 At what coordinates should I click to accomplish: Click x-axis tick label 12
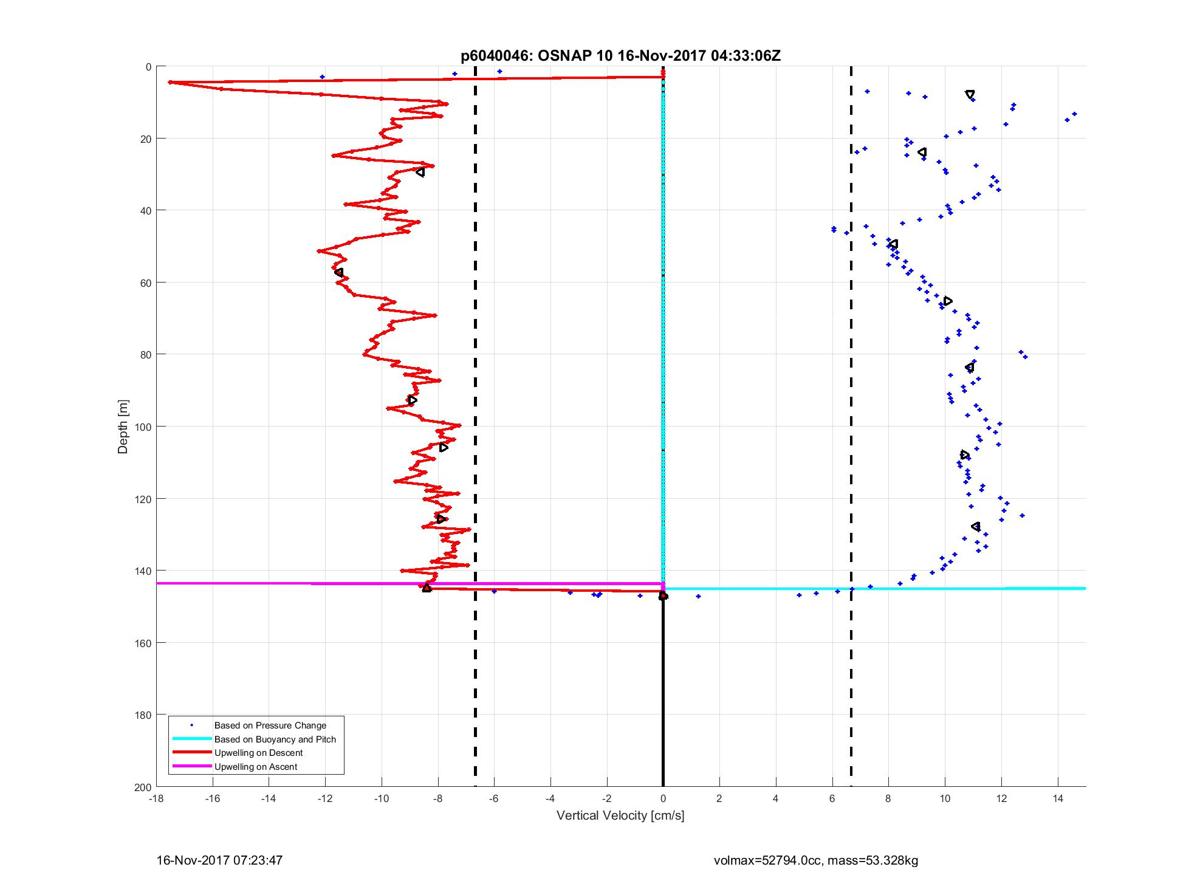pyautogui.click(x=1001, y=799)
